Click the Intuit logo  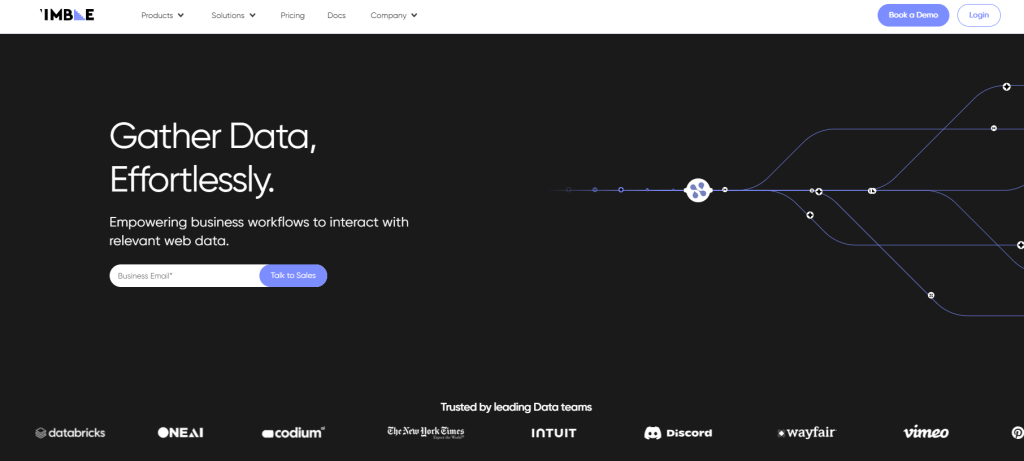click(553, 433)
